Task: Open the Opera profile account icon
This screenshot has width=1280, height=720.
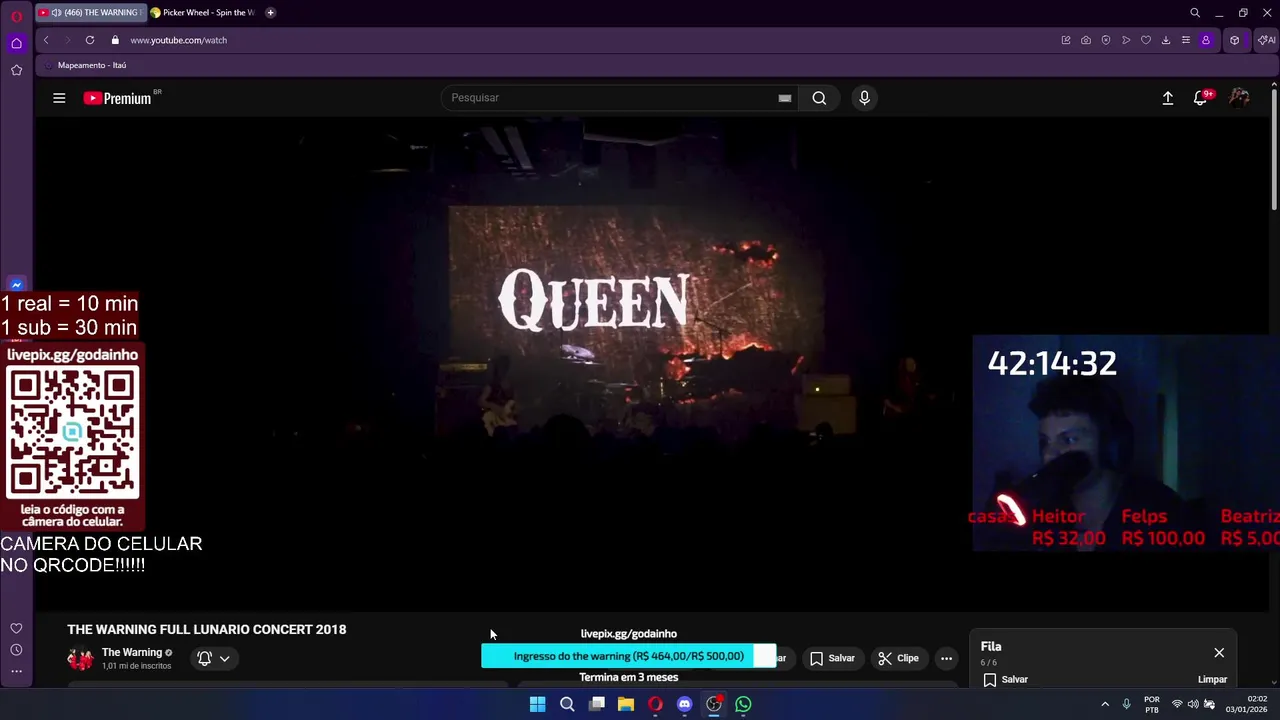Action: point(1206,40)
